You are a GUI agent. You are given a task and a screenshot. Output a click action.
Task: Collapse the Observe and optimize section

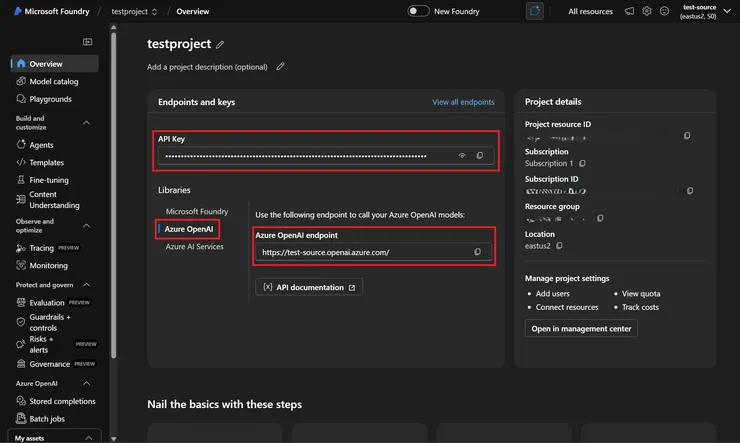point(86,226)
